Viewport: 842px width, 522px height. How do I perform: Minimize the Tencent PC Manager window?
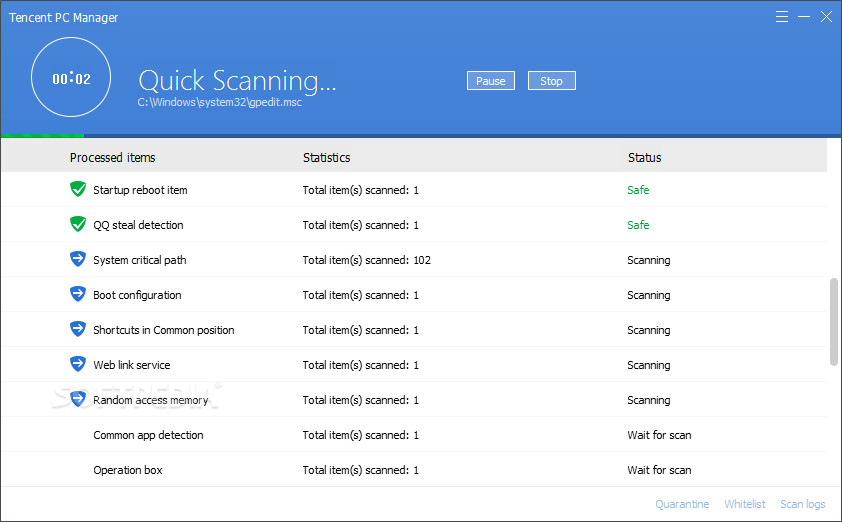pos(804,17)
